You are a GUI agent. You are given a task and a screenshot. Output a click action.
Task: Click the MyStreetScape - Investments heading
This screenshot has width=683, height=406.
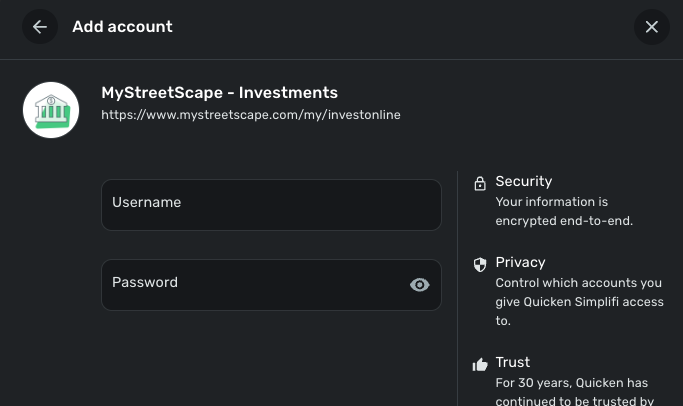pyautogui.click(x=219, y=93)
